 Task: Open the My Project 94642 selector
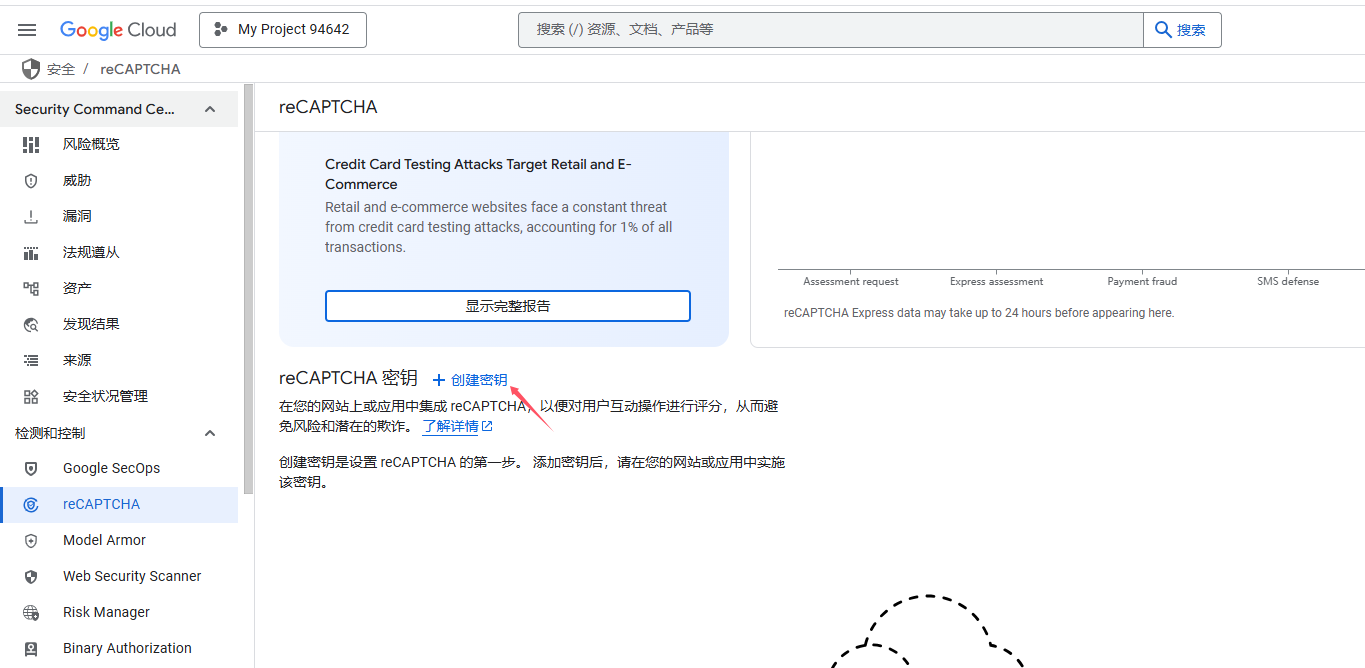283,30
